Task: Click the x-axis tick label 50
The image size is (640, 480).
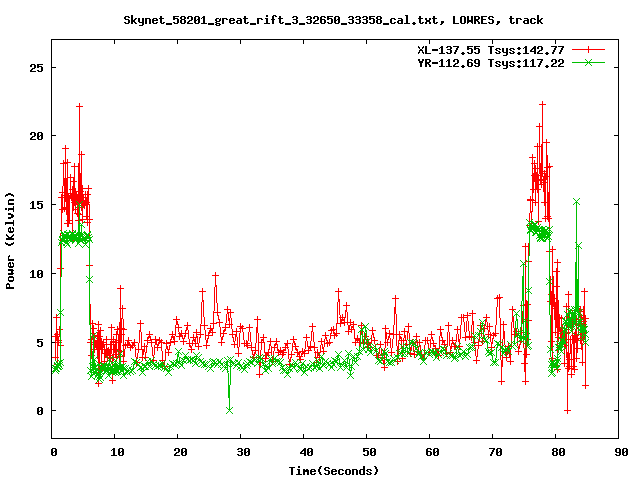Action: (x=369, y=452)
